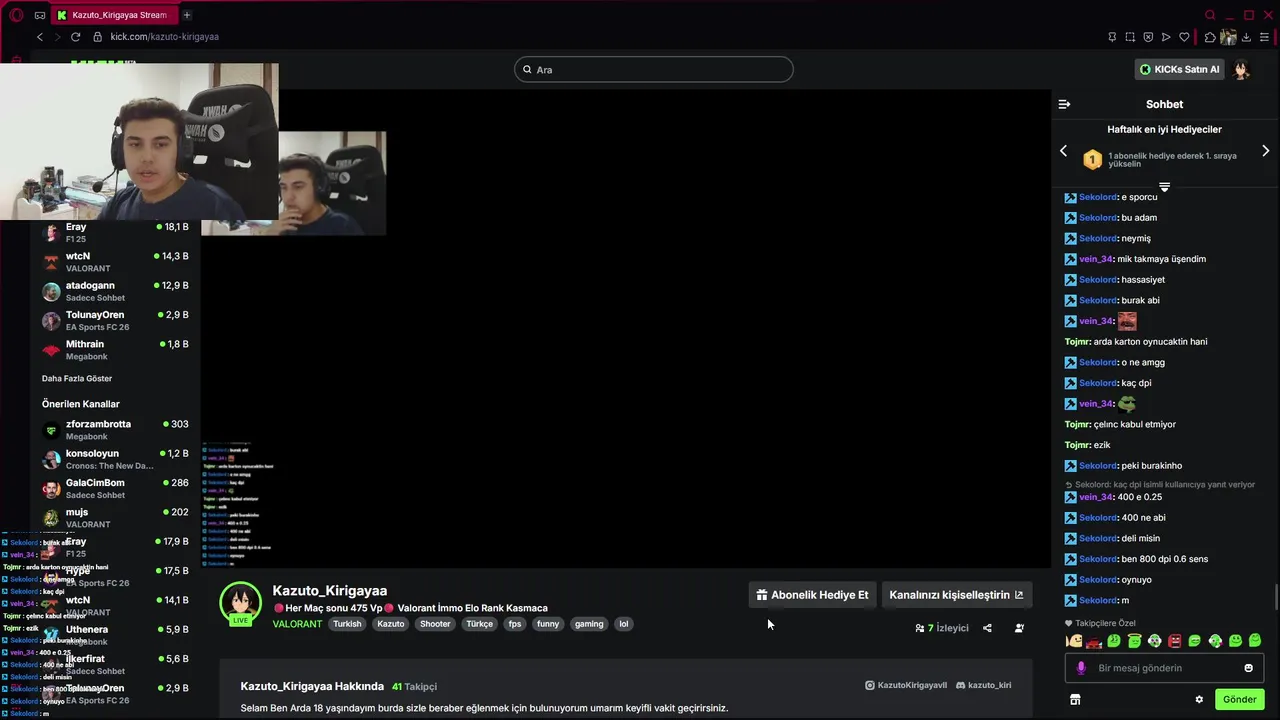1280x720 pixels.
Task: Click Abonelik Hediye Et button
Action: [812, 595]
